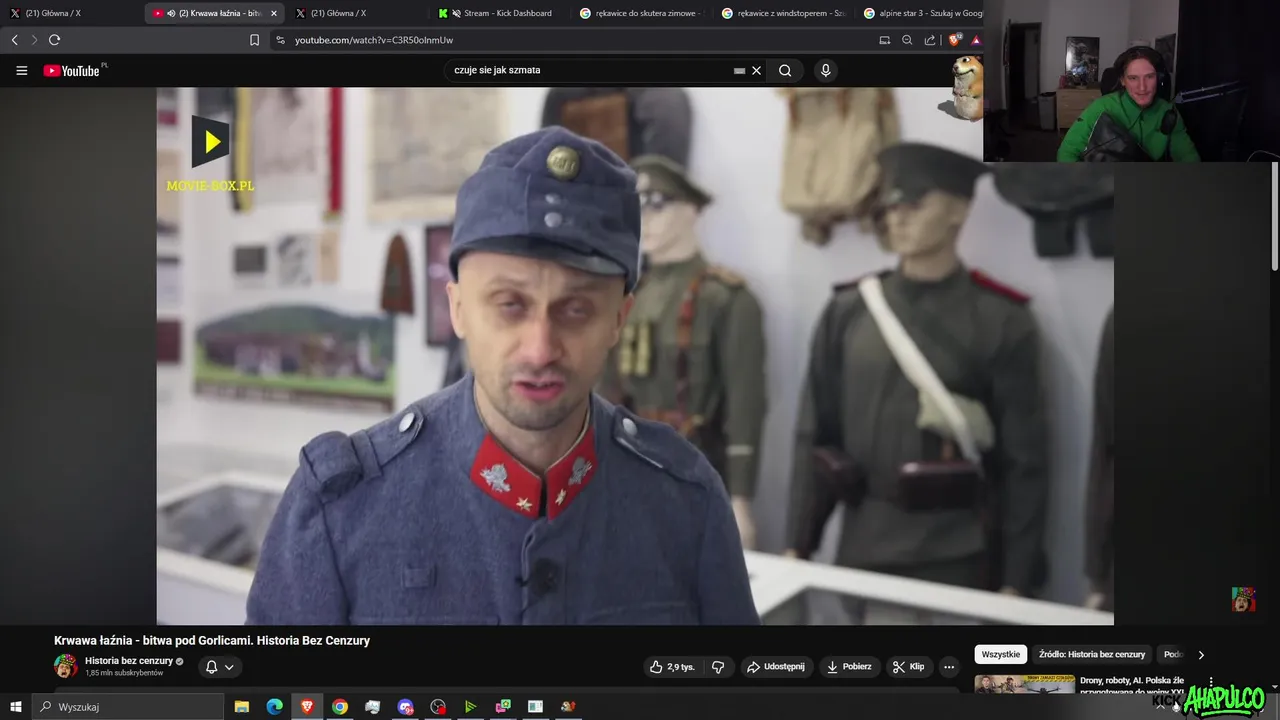This screenshot has width=1280, height=720.
Task: Switch to rękawice do skutera zimowe tab
Action: (x=642, y=13)
